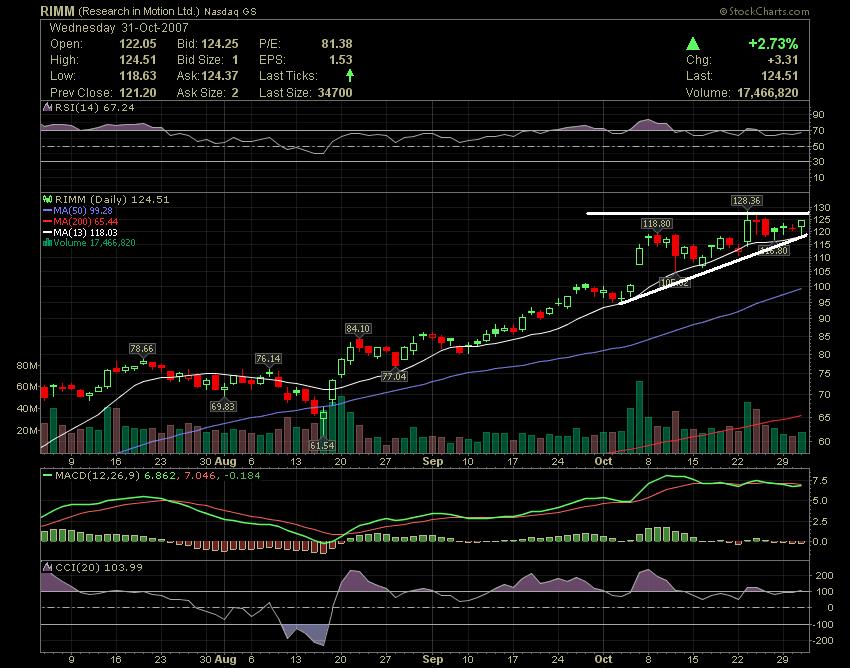This screenshot has height=668, width=850.
Task: Click the 'RIMM (Daily) 124.51' legend
Action: [x=112, y=200]
